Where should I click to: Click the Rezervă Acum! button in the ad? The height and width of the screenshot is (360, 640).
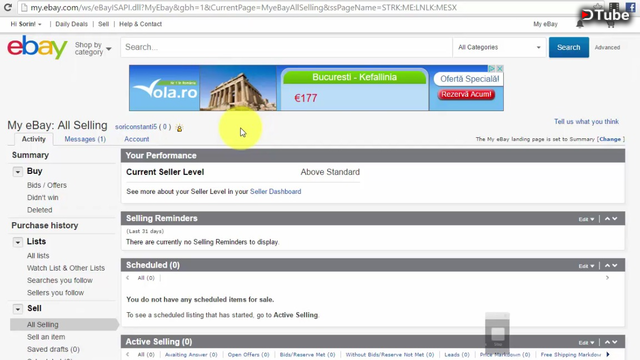coord(466,94)
